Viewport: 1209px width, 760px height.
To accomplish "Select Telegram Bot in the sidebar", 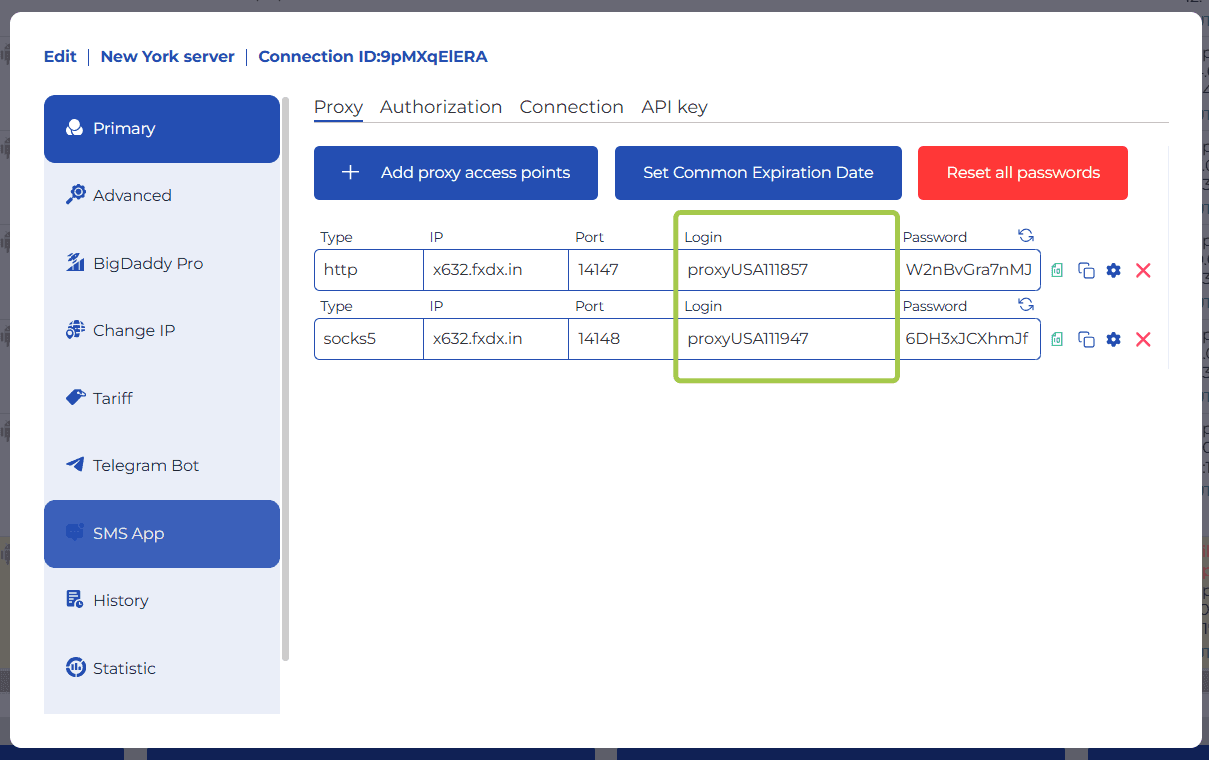I will 145,466.
